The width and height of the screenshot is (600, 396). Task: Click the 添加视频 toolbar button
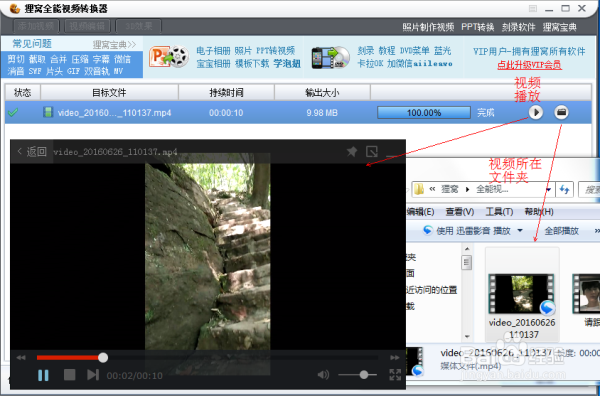(36, 26)
